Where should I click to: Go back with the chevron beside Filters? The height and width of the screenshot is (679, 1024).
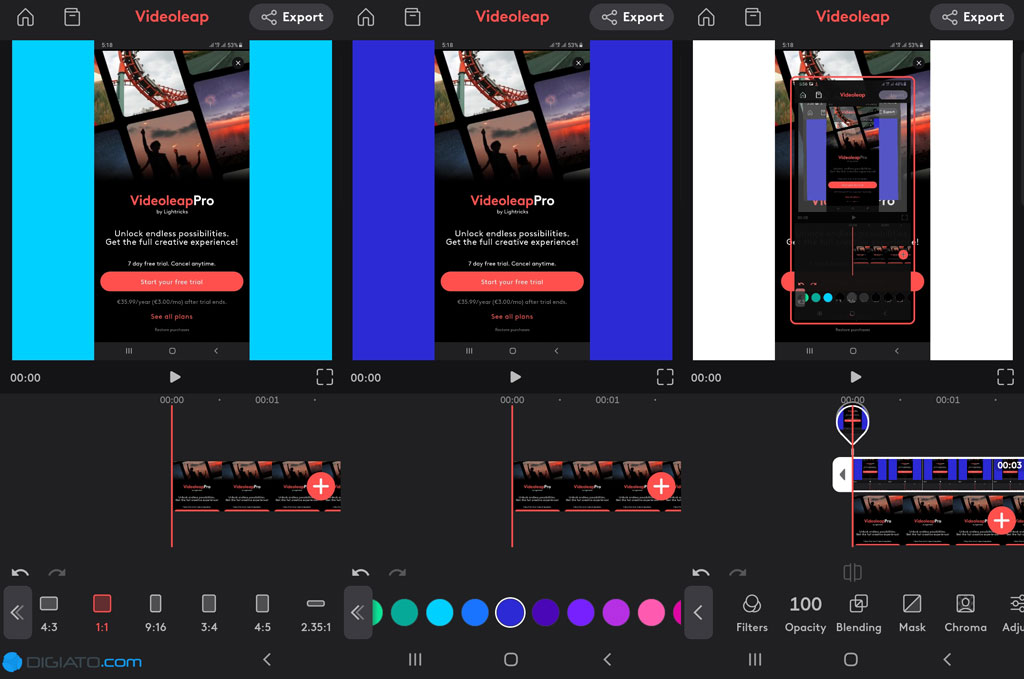coord(698,612)
